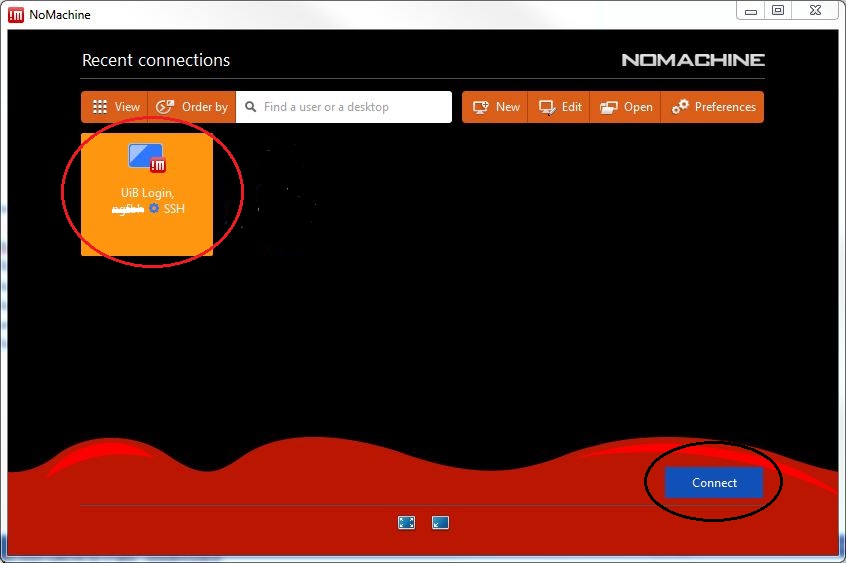The height and width of the screenshot is (563, 846).
Task: Select the UiB Login connection tile
Action: click(147, 194)
